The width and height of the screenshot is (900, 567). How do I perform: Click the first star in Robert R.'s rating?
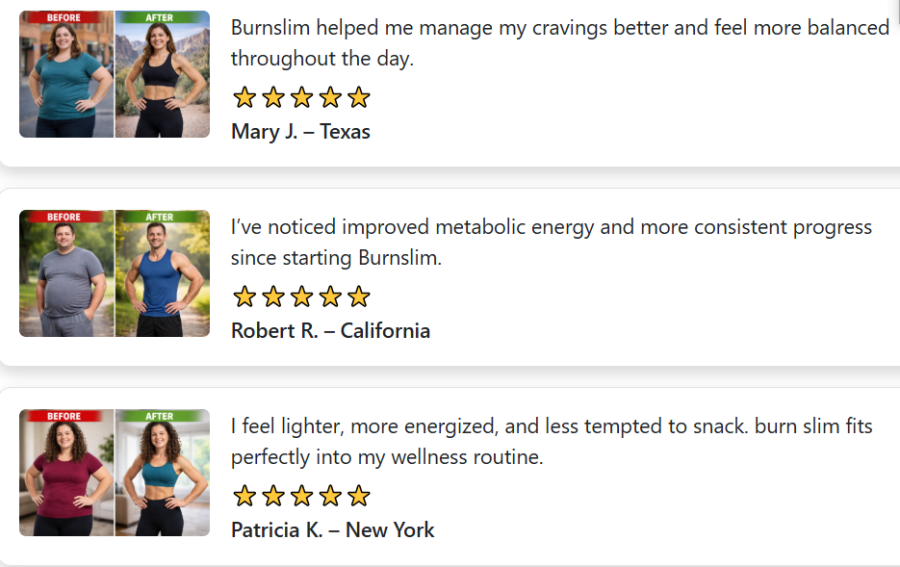(244, 297)
